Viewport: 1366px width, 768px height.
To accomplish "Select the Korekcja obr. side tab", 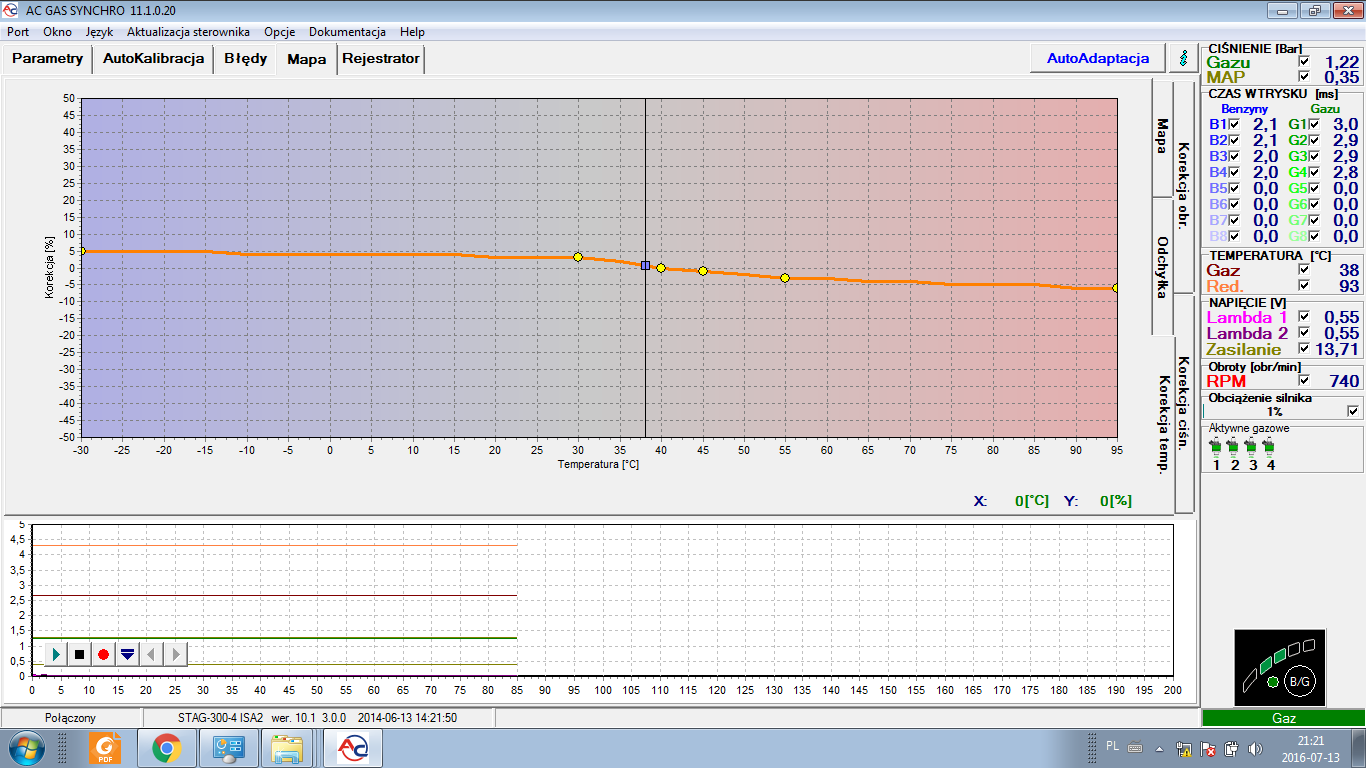I will pyautogui.click(x=1183, y=186).
